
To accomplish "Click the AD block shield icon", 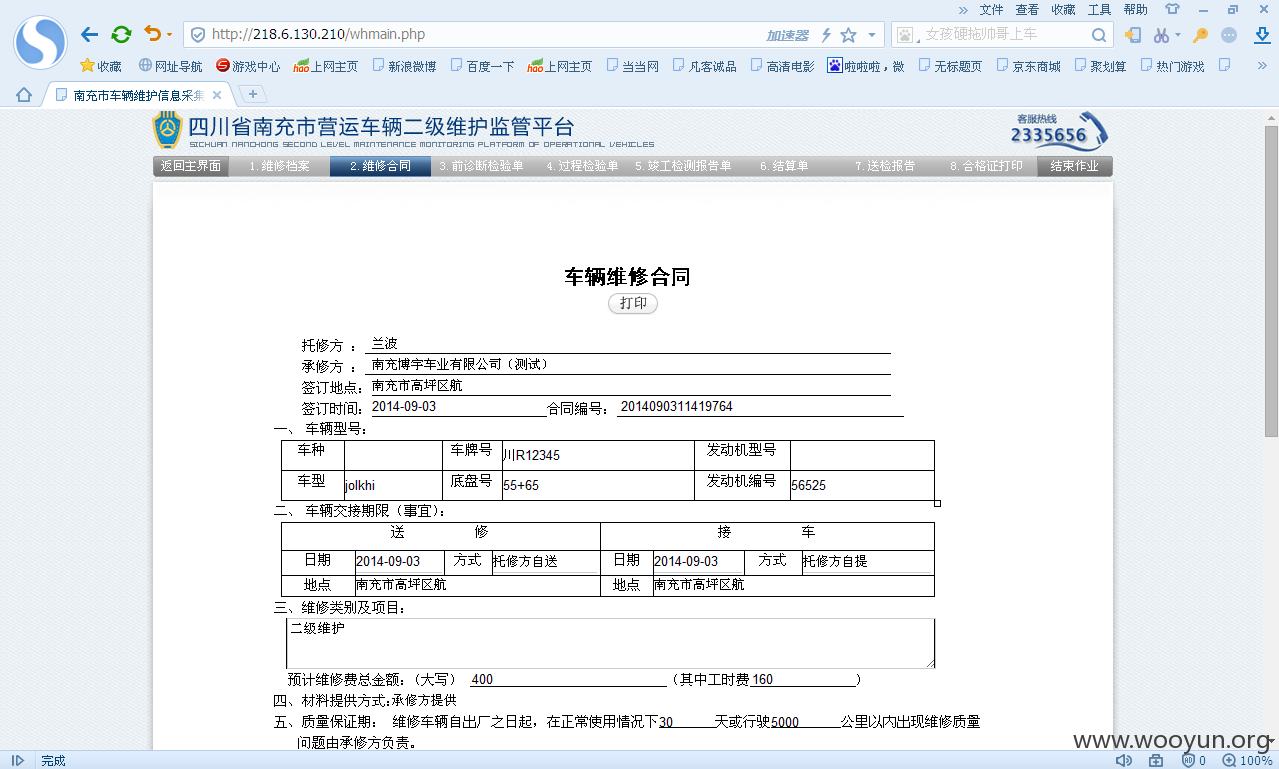I will 1189,760.
